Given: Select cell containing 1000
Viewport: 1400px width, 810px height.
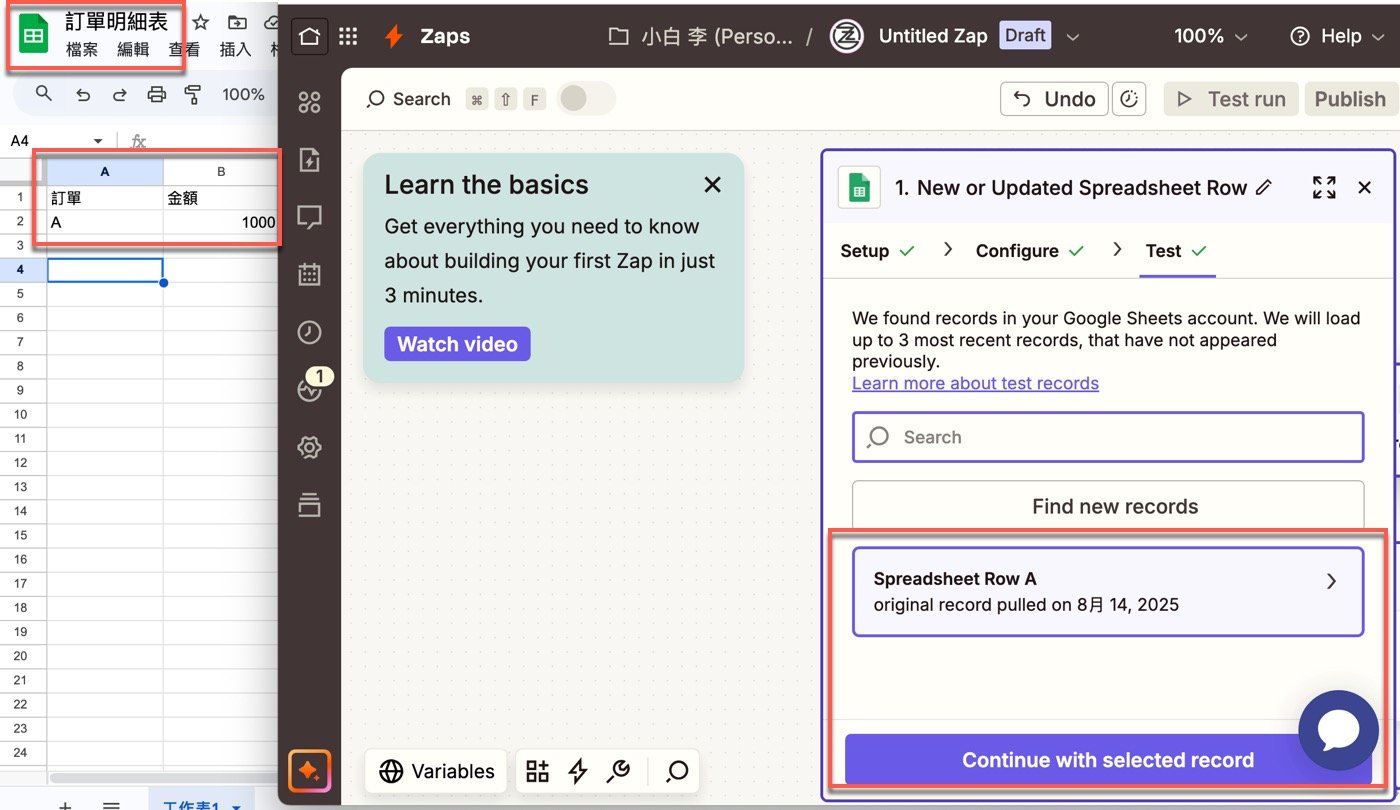Looking at the screenshot, I should [221, 222].
